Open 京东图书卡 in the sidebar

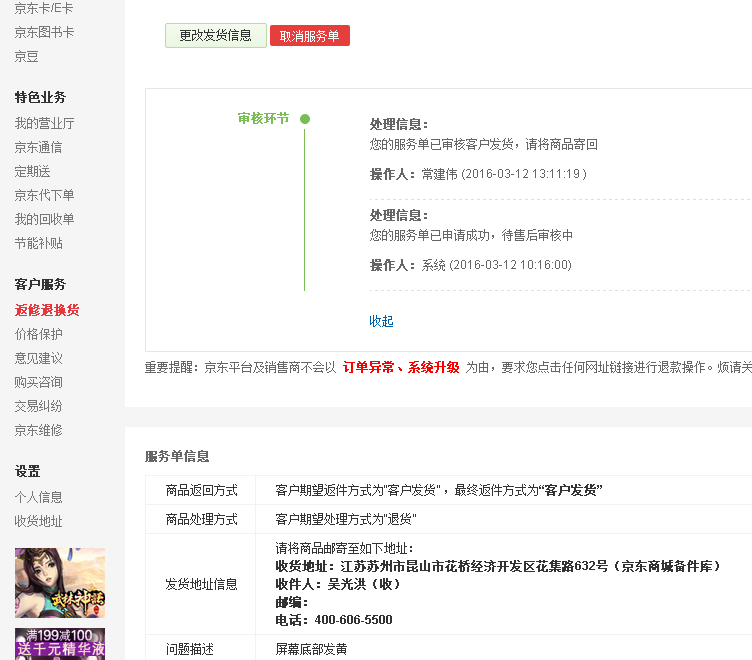point(44,32)
